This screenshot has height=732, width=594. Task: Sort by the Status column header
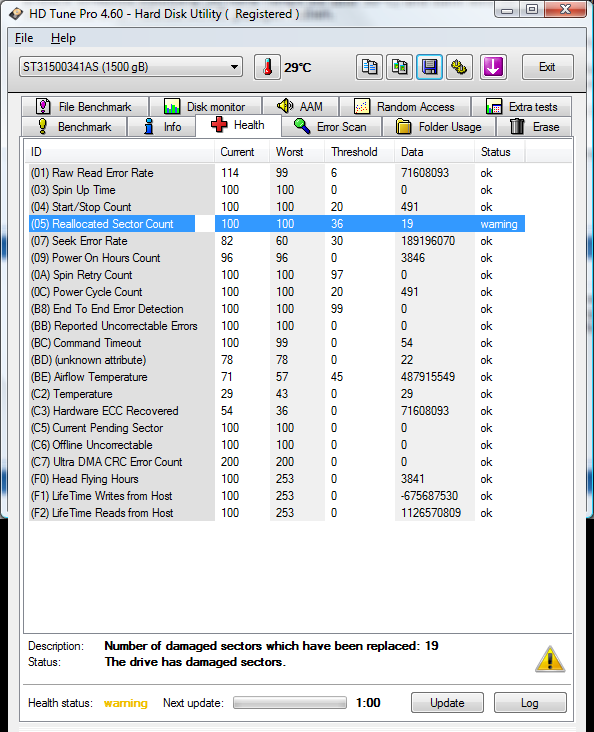499,152
